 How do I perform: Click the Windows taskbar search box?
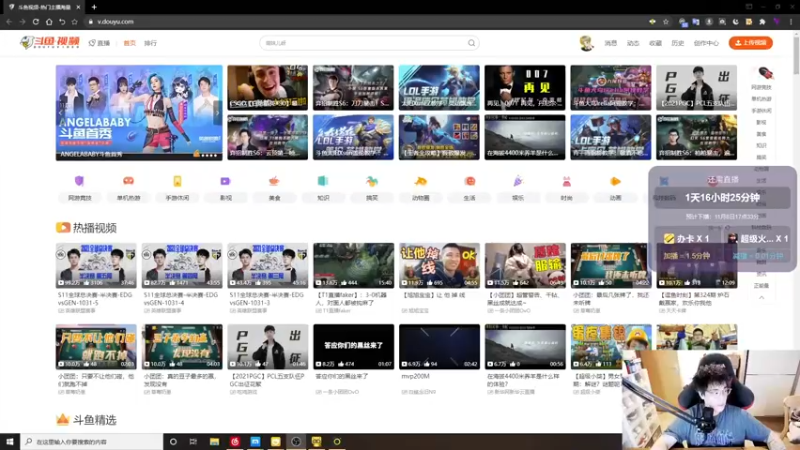tap(92, 441)
